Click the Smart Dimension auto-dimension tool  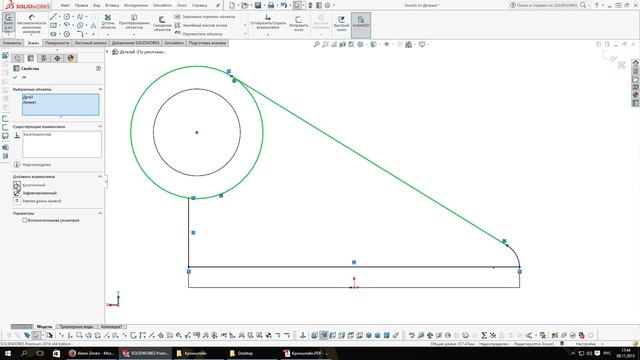(31, 24)
